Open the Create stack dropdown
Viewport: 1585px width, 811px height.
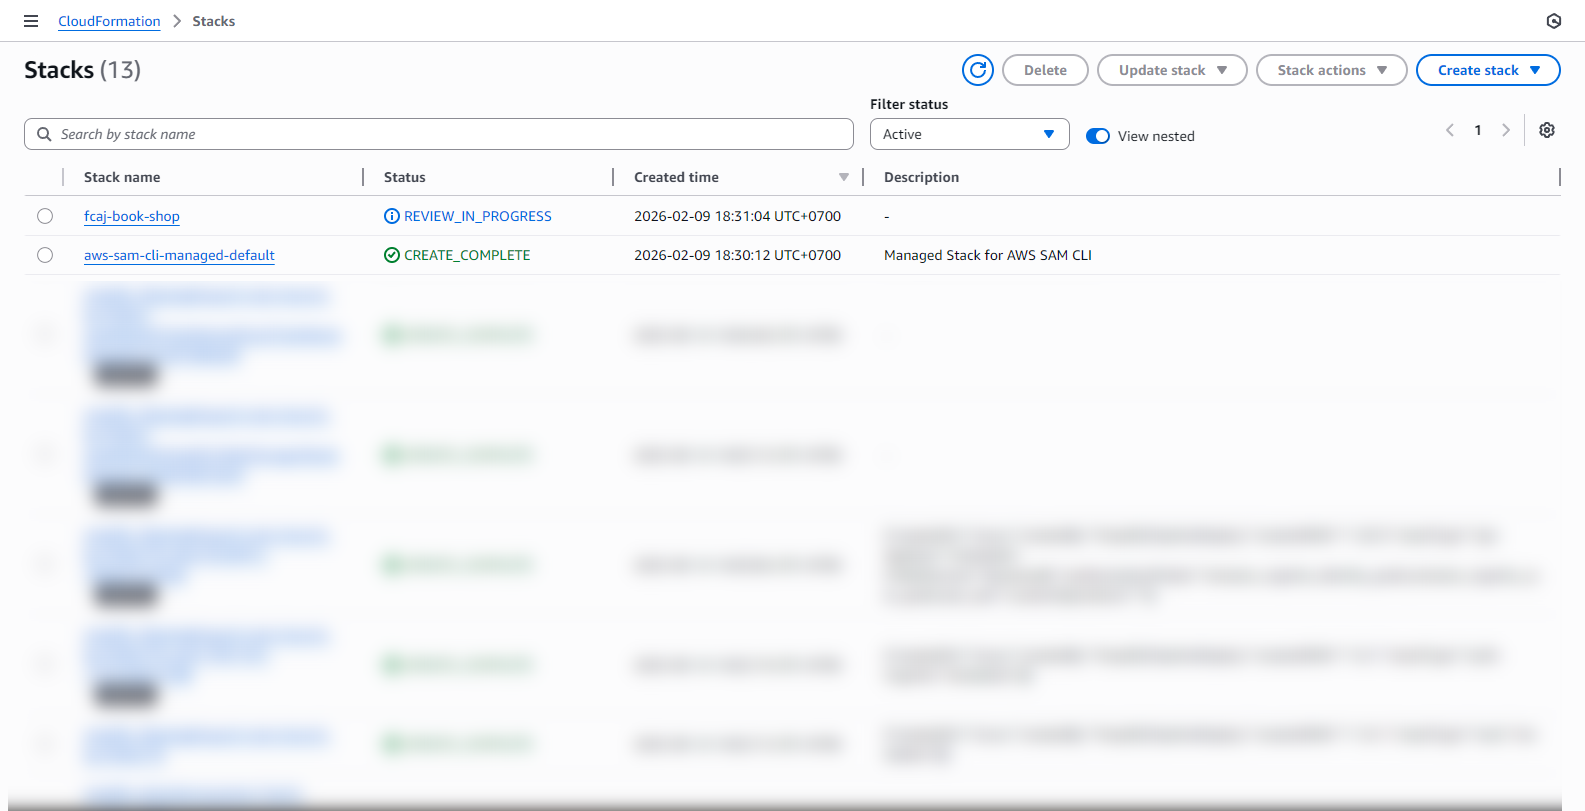pyautogui.click(x=1488, y=70)
